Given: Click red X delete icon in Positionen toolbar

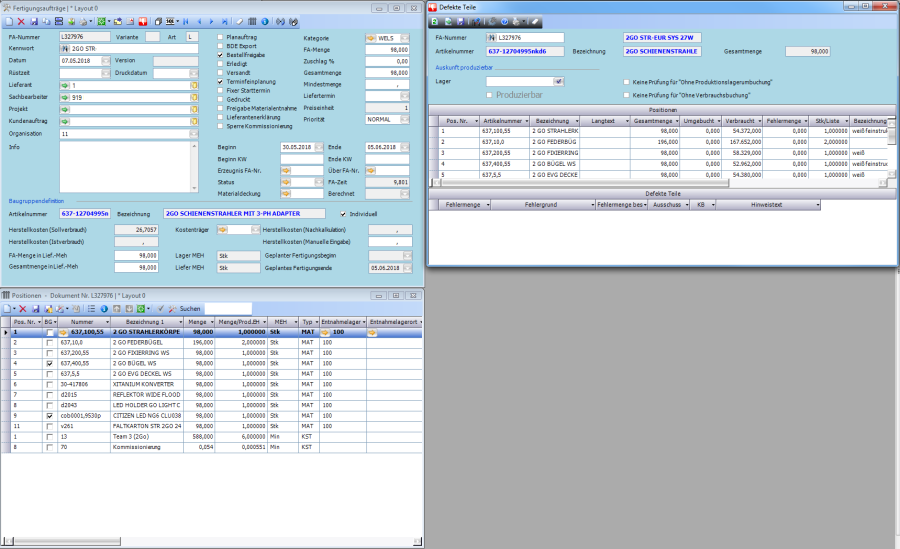Looking at the screenshot, I should coord(22,309).
